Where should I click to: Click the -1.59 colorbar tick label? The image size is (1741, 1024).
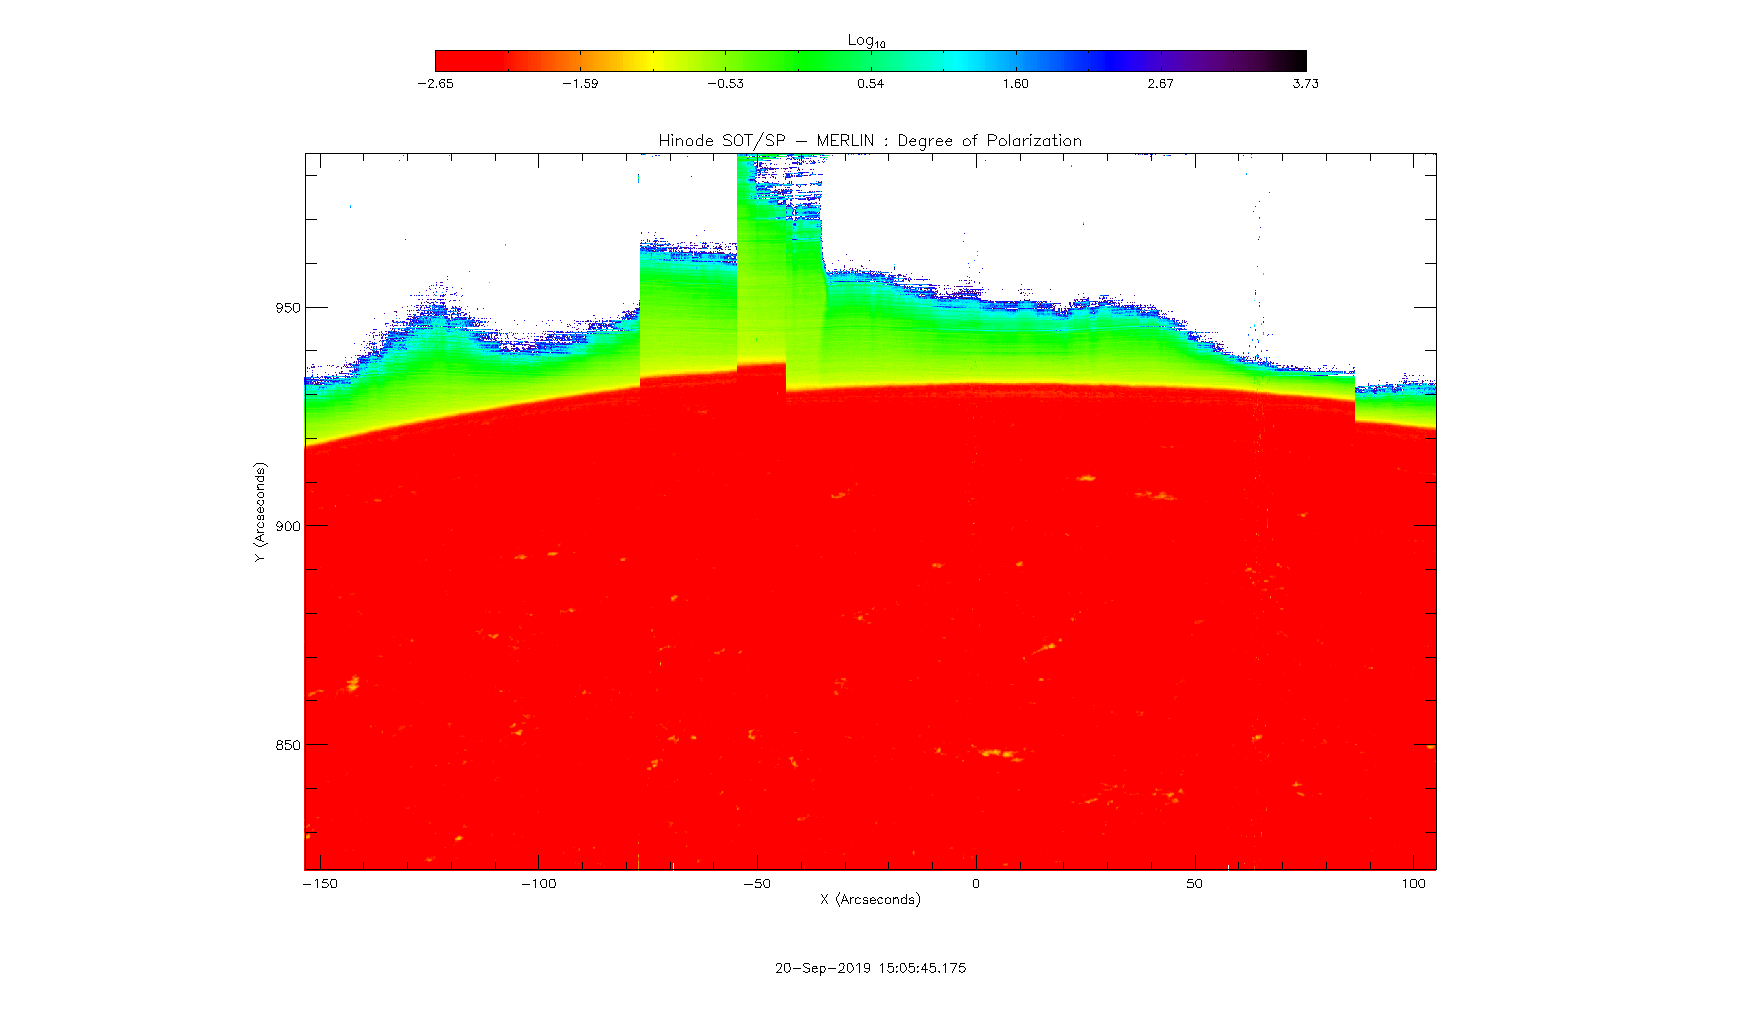580,84
